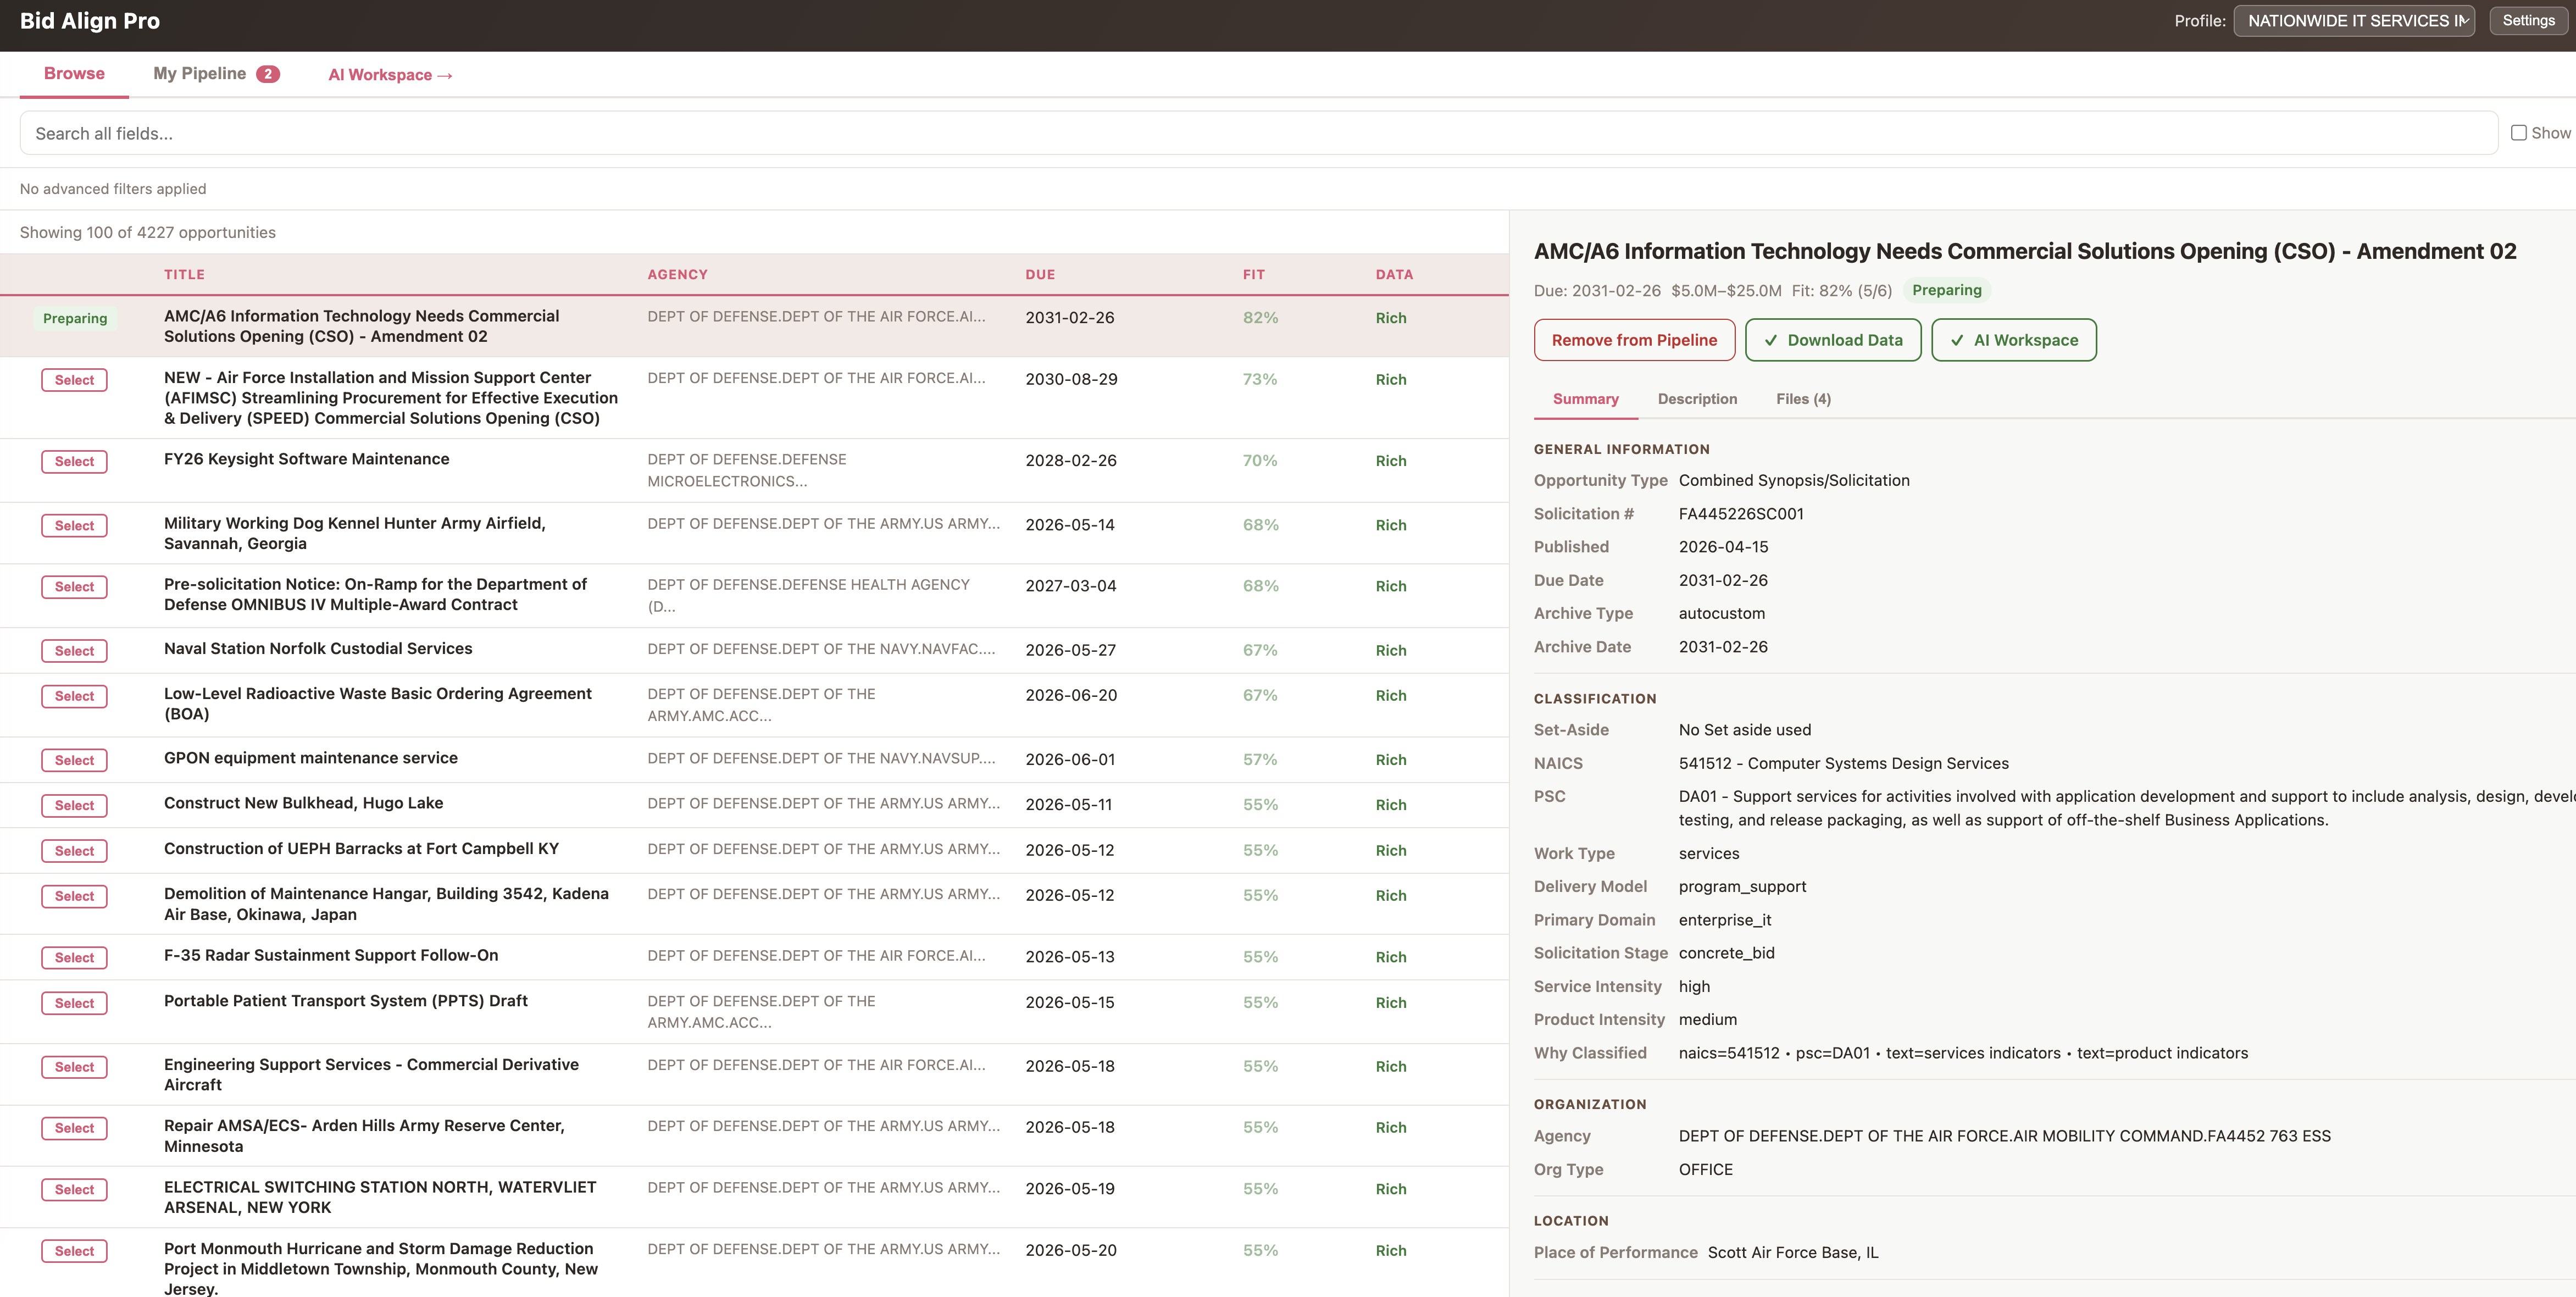Click the GPON equipment maintenance service title

point(311,758)
